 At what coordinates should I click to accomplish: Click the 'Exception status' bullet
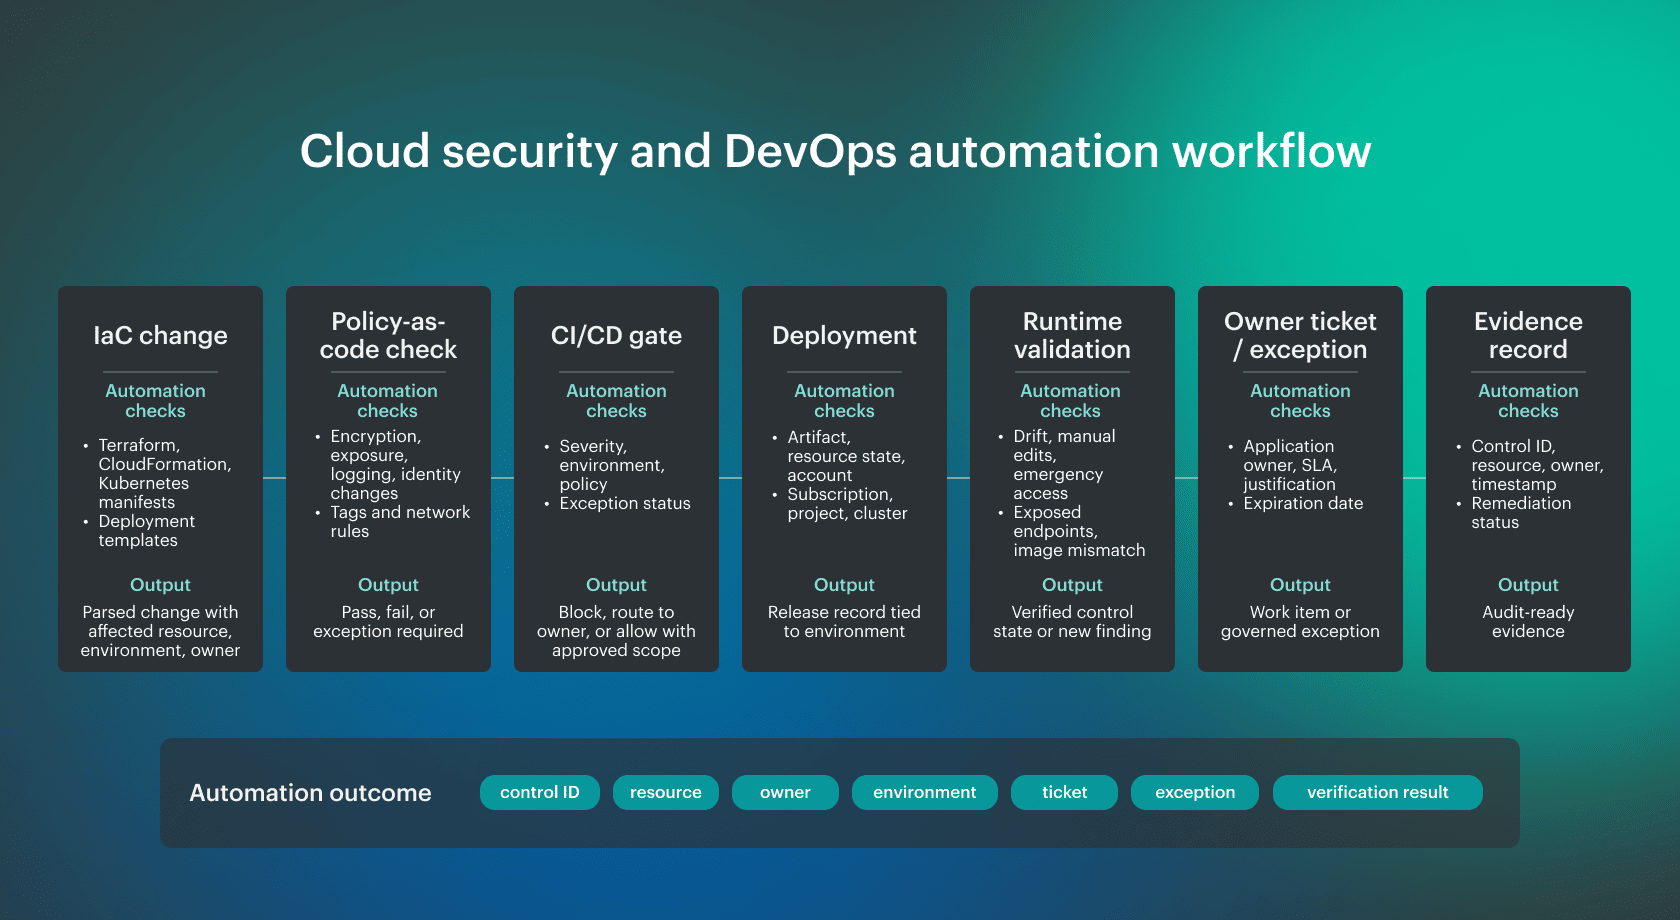coord(618,504)
